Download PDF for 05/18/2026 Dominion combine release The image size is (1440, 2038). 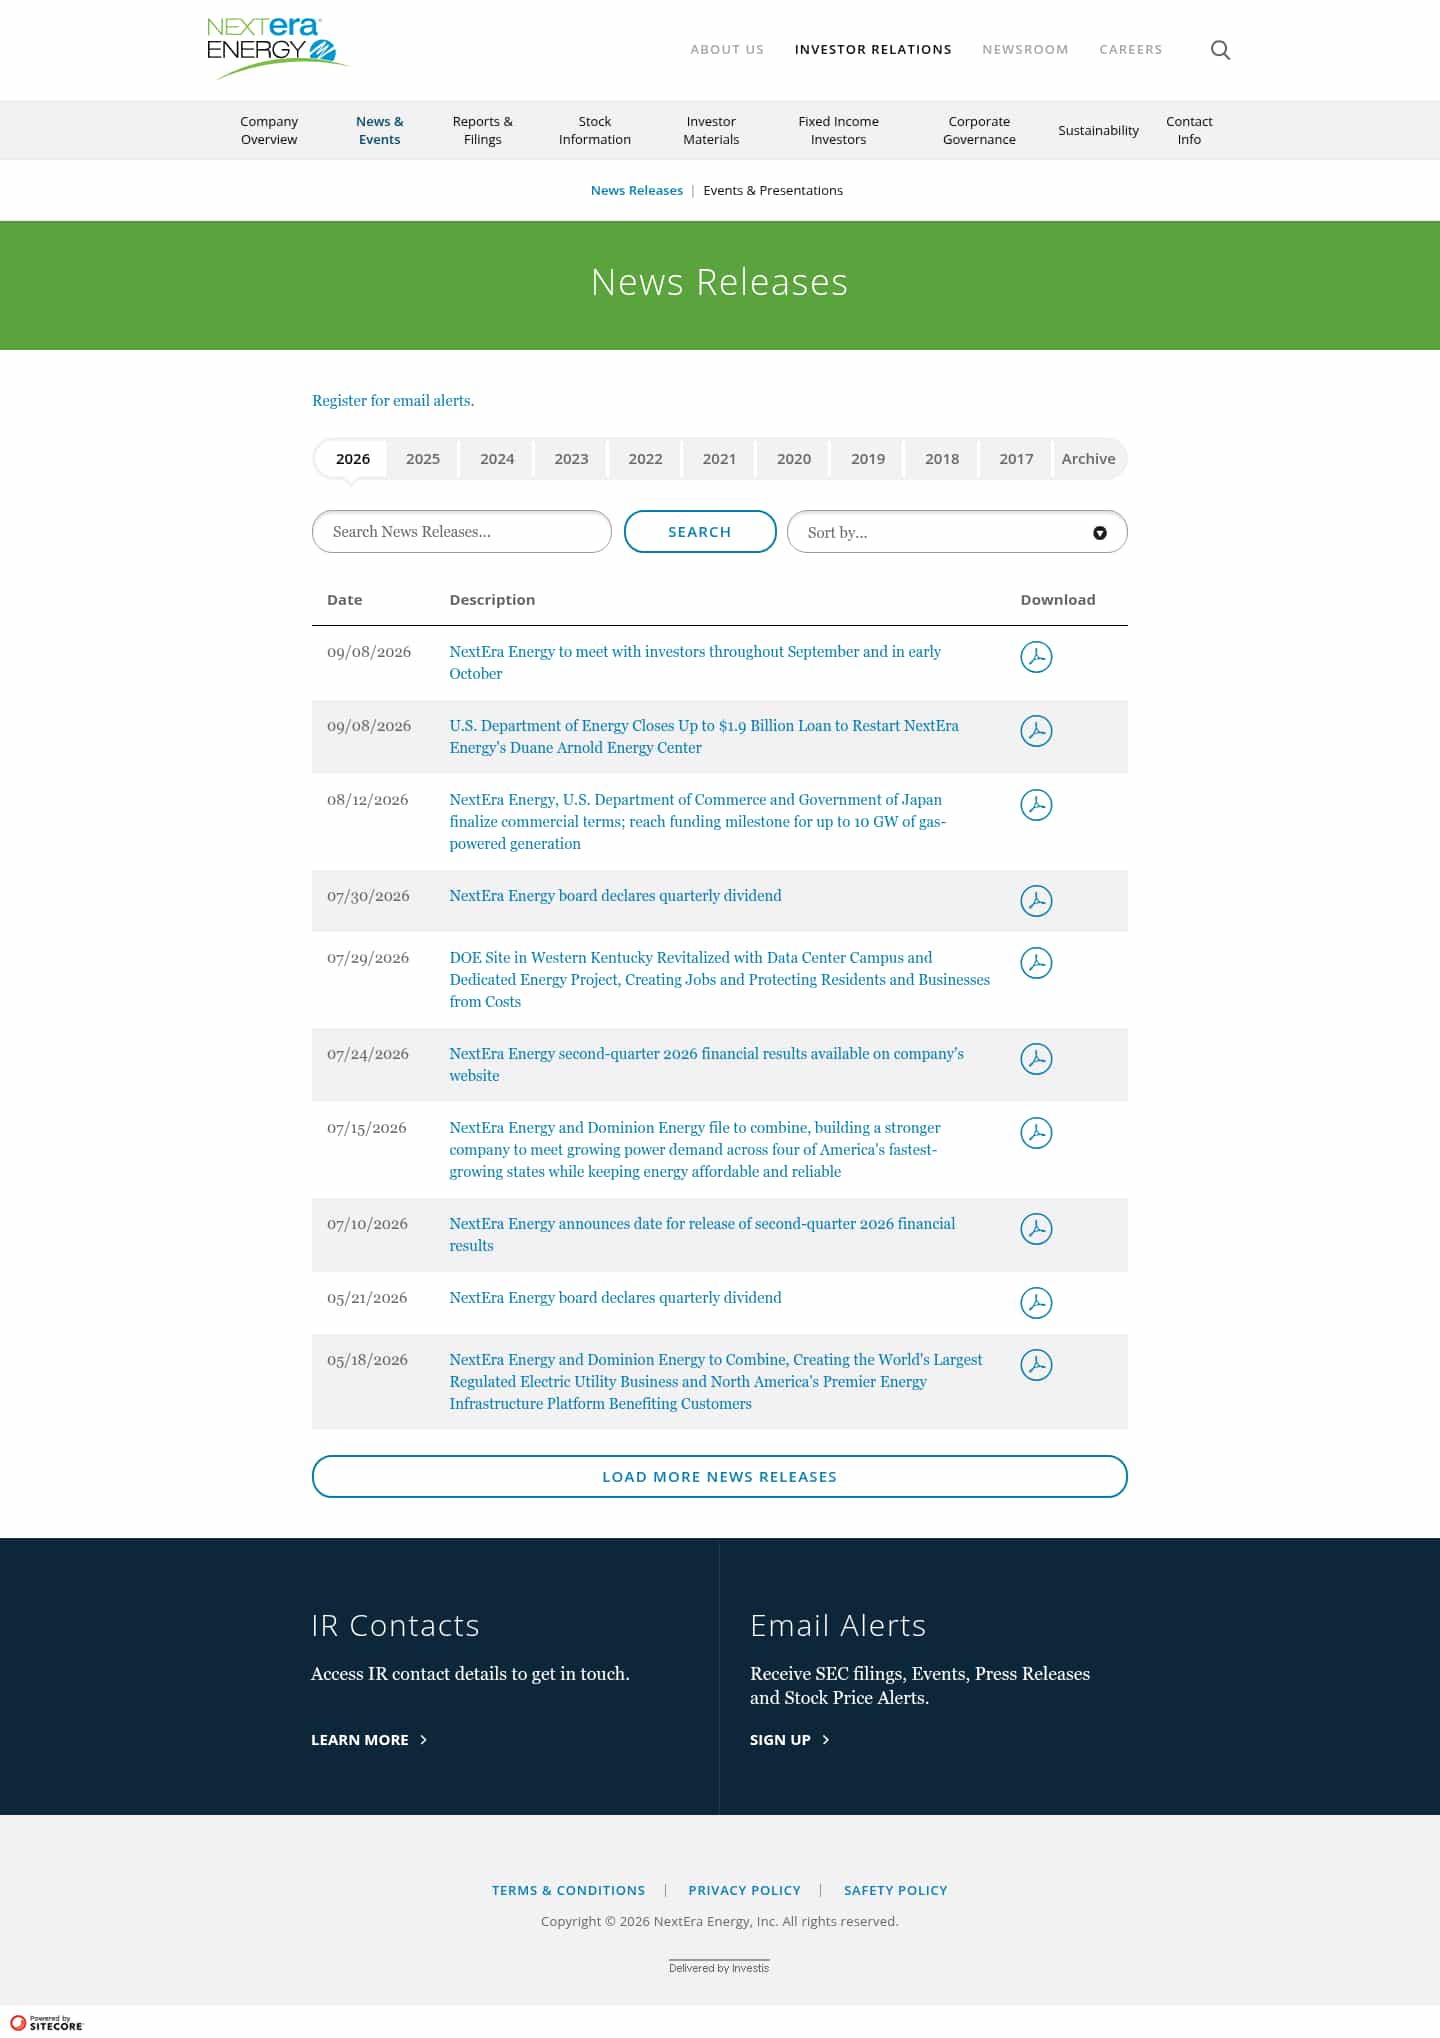click(x=1036, y=1365)
